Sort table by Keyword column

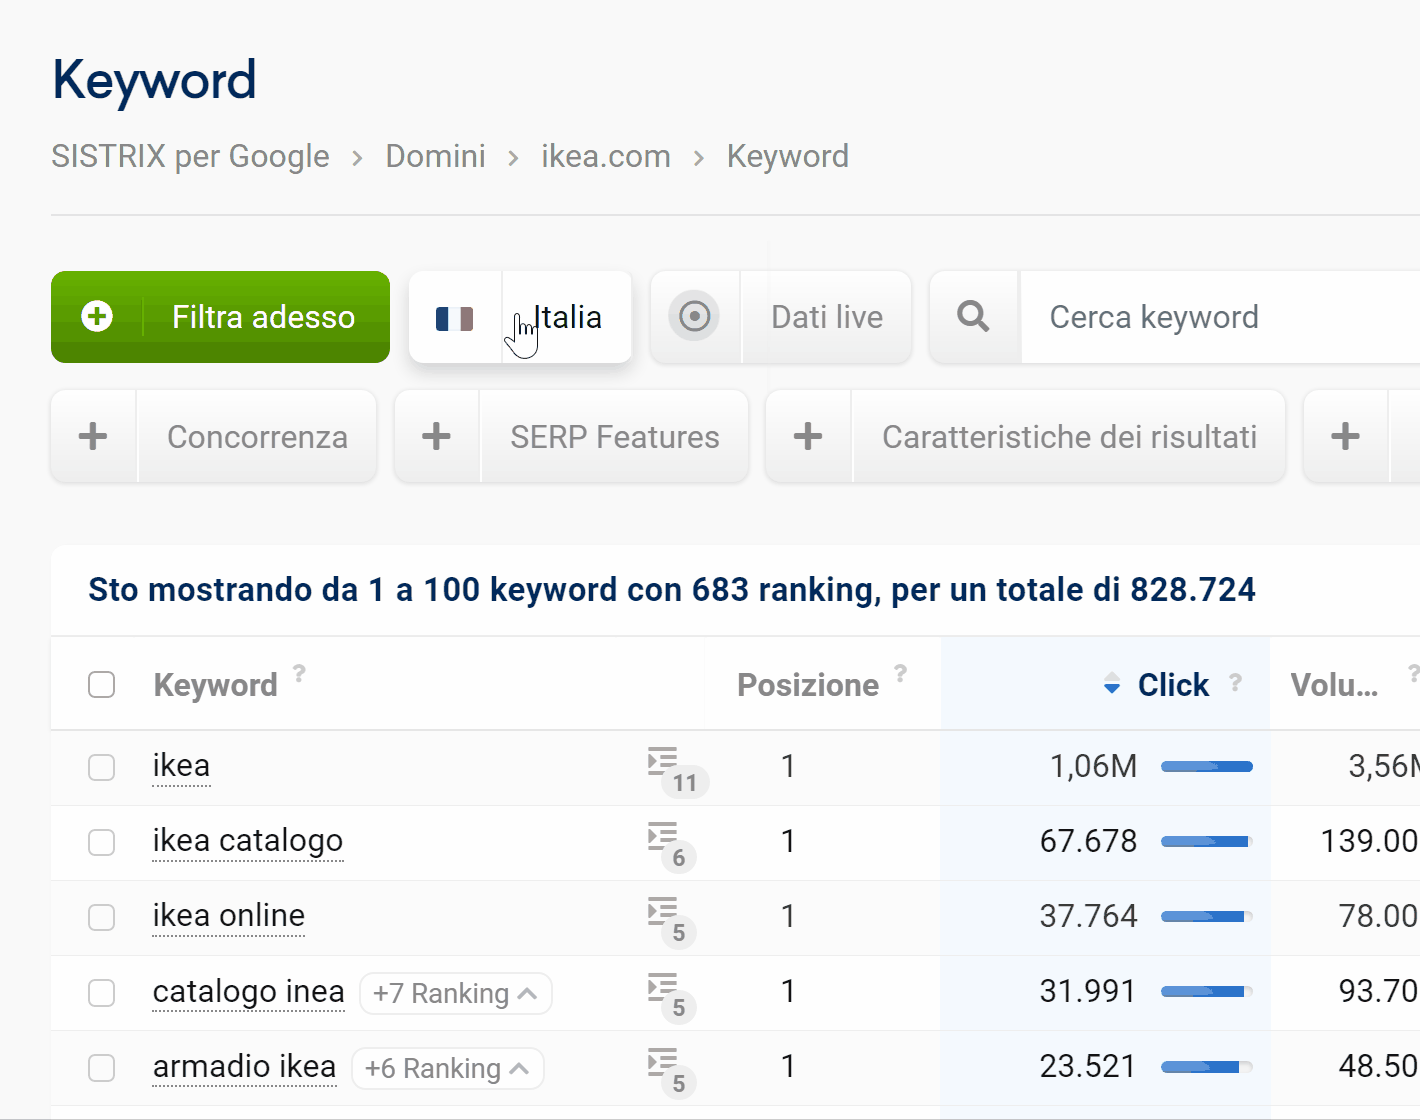216,685
